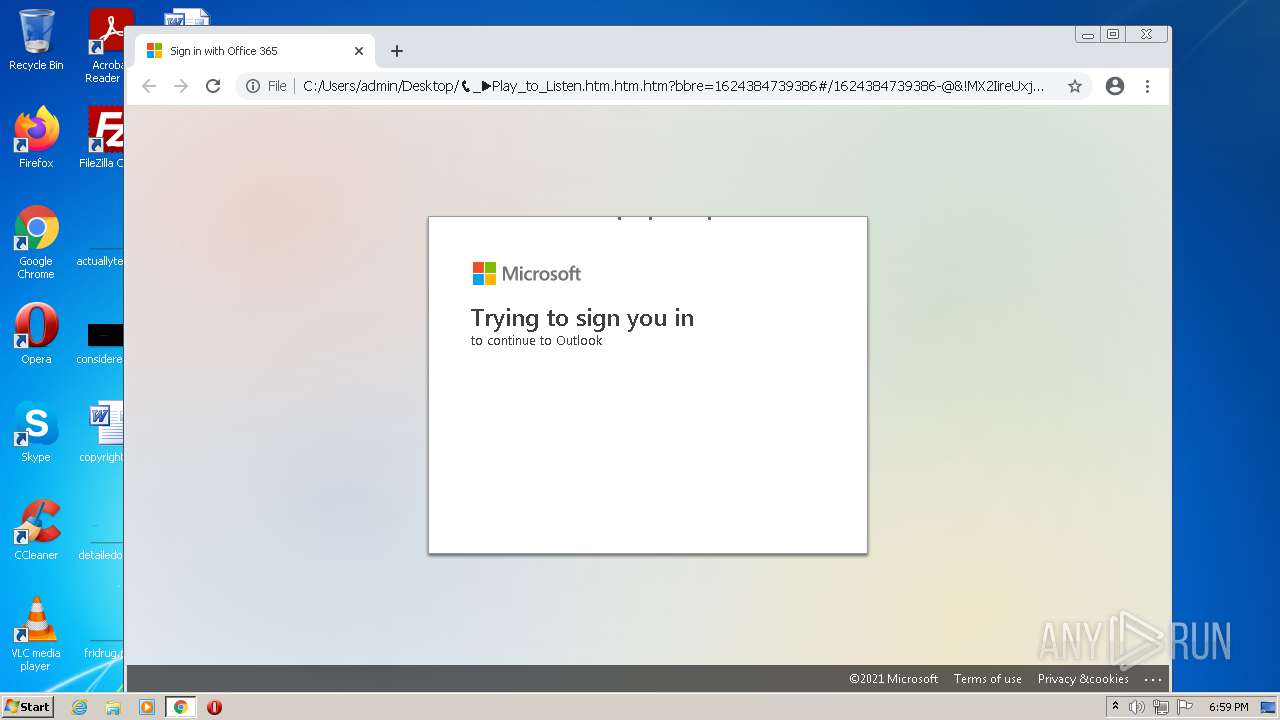Open the Windows Start menu
The height and width of the screenshot is (720, 1280).
28,706
